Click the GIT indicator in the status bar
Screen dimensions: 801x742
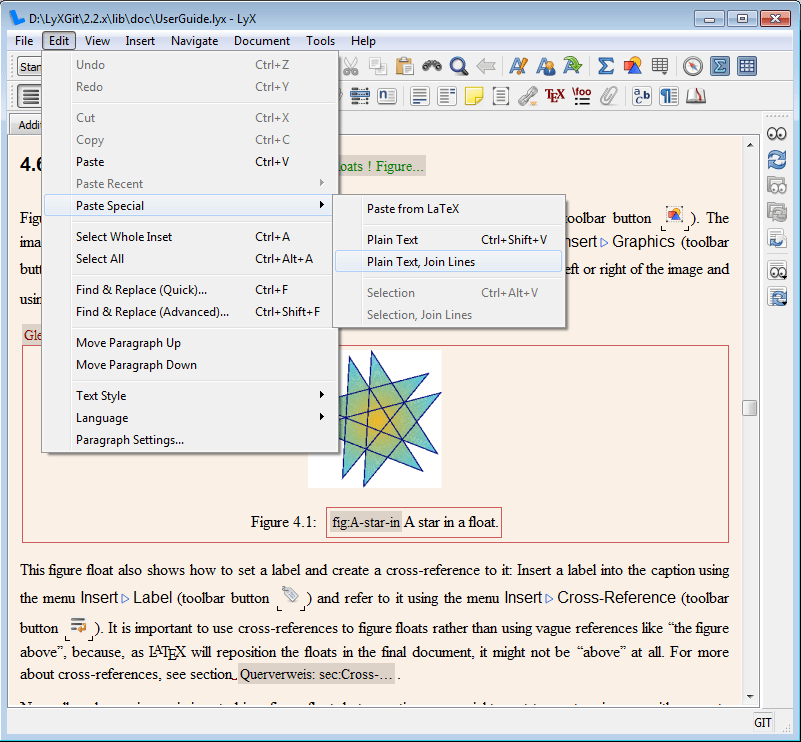pos(762,722)
